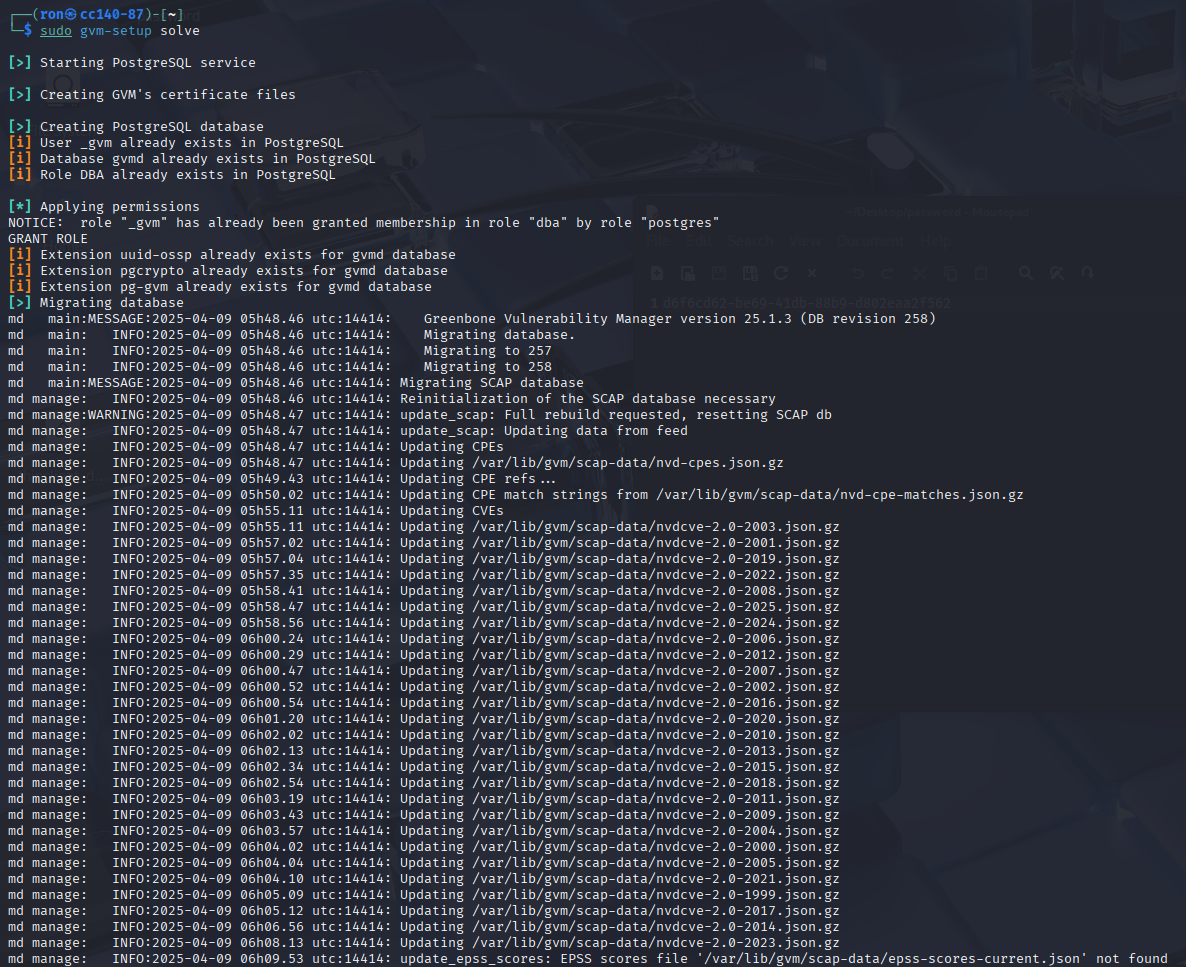Image resolution: width=1186 pixels, height=967 pixels.
Task: Click the nvdcve-2.0-2000.json.gz path
Action: 656,847
